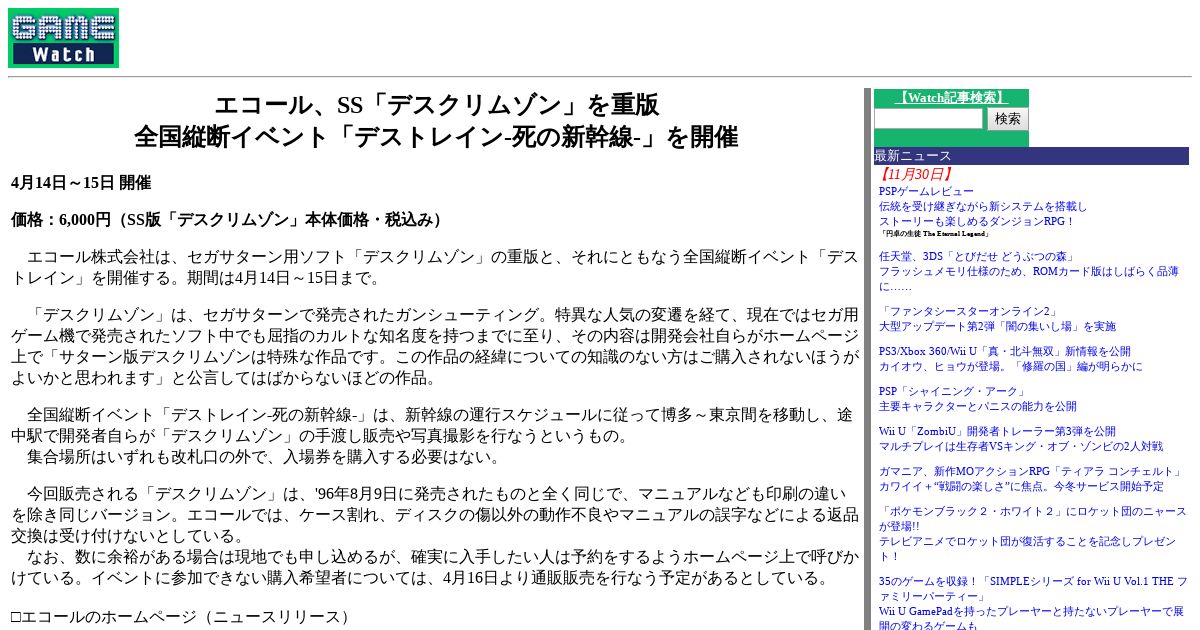Image resolution: width=1200 pixels, height=630 pixels.
Task: Click the article headline エコール、SS「デスクリムゾン」を重版
Action: tap(436, 105)
